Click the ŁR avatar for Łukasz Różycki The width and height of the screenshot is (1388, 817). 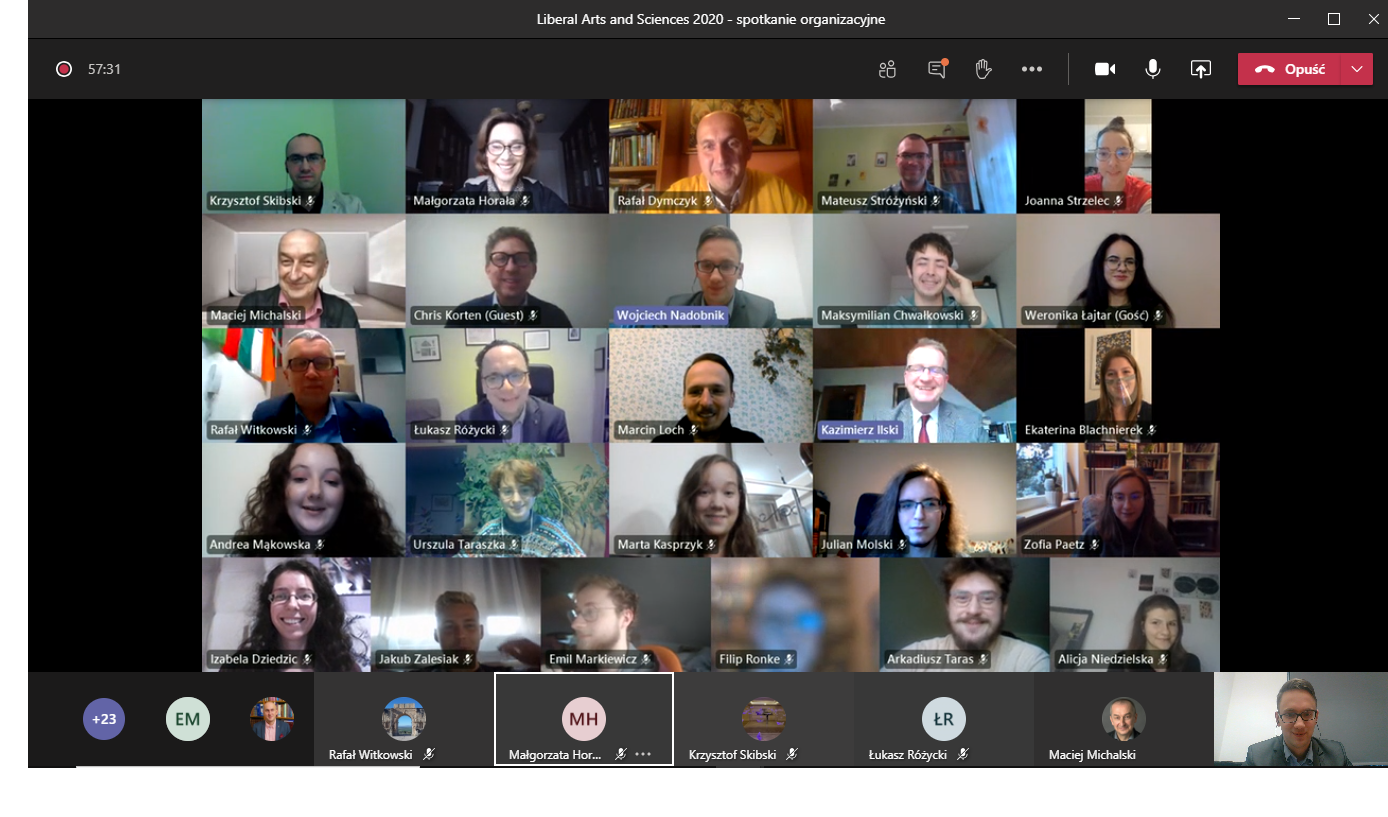coord(943,719)
